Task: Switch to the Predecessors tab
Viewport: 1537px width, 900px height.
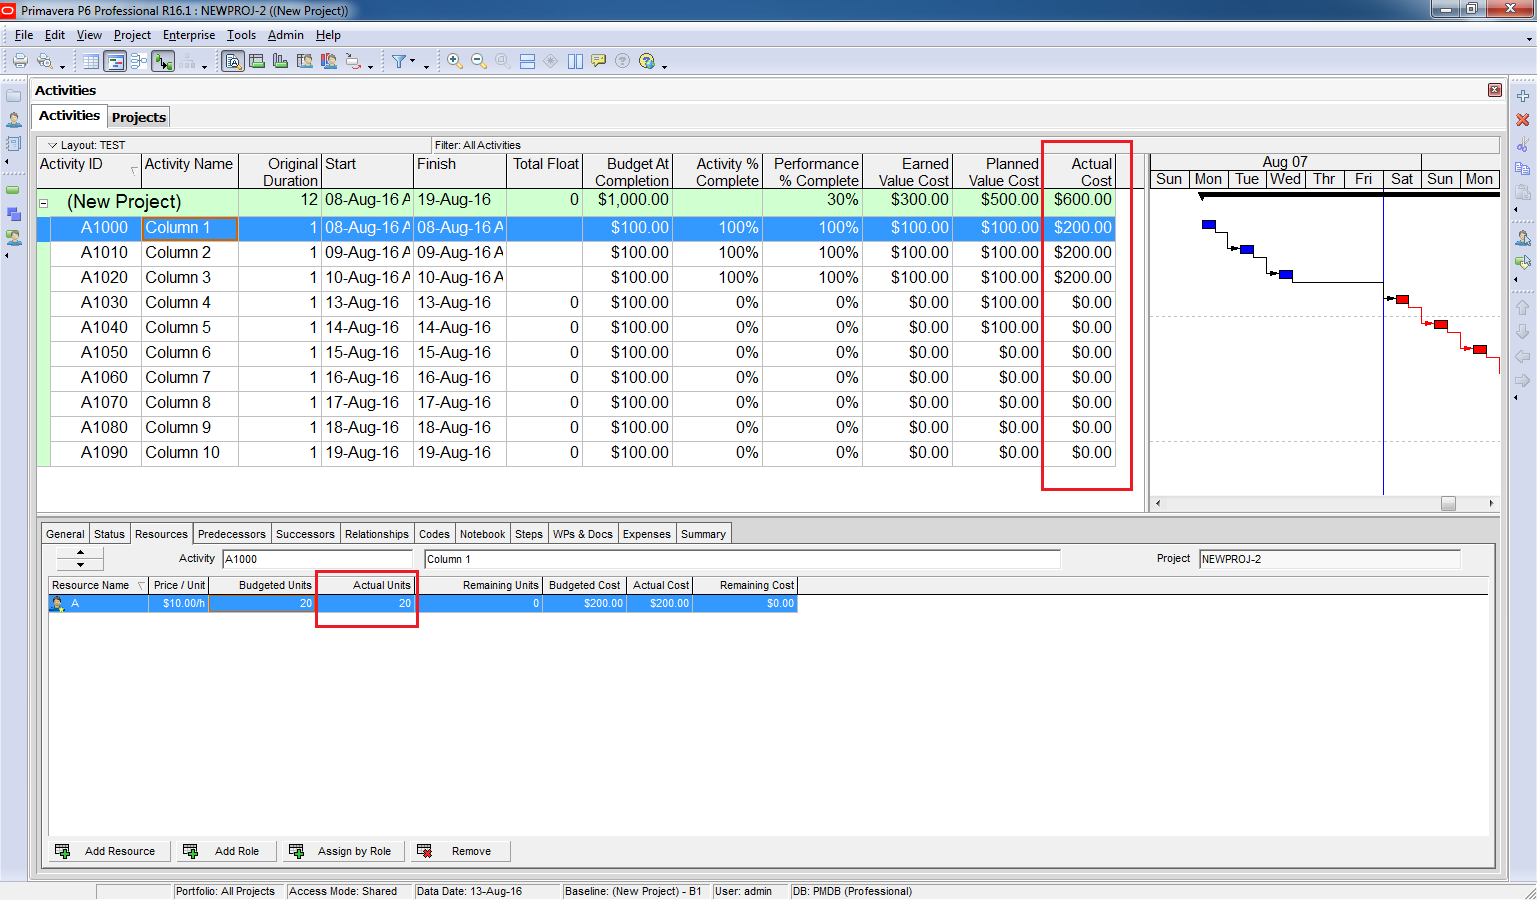Action: (231, 534)
